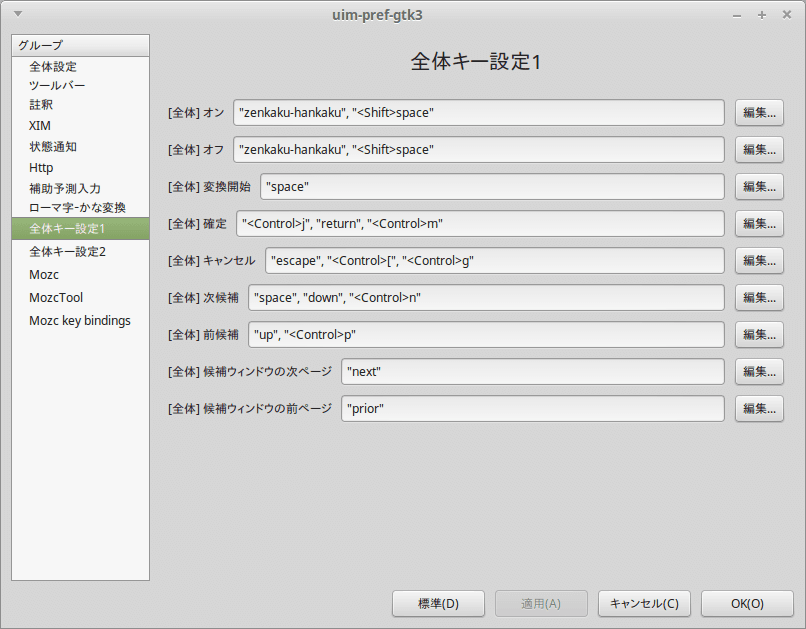Click the [全体] キャンセル key field

[494, 261]
